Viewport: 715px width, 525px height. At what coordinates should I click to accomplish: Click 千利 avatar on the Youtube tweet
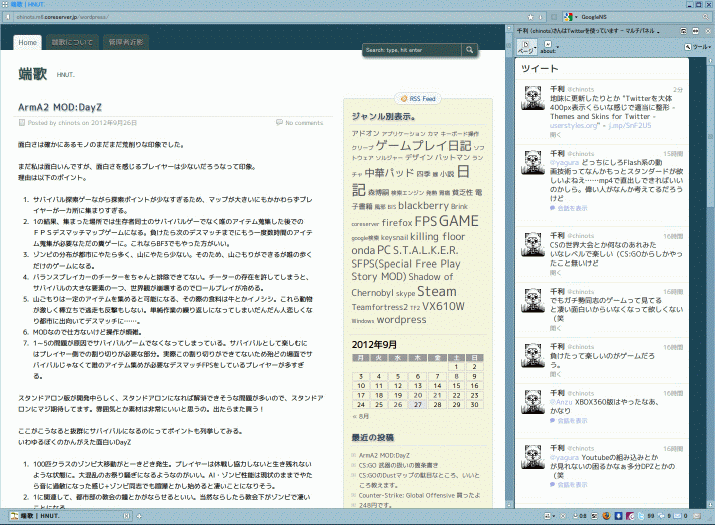point(533,457)
